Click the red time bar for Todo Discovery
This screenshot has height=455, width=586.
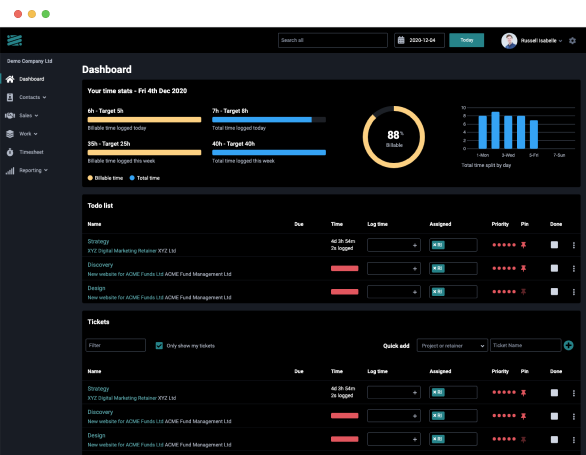pos(345,268)
